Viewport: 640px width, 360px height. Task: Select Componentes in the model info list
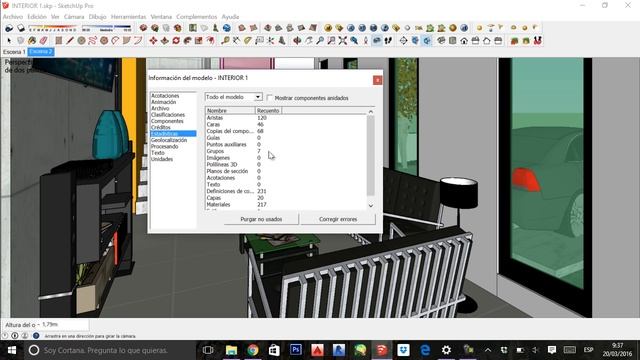(x=167, y=121)
